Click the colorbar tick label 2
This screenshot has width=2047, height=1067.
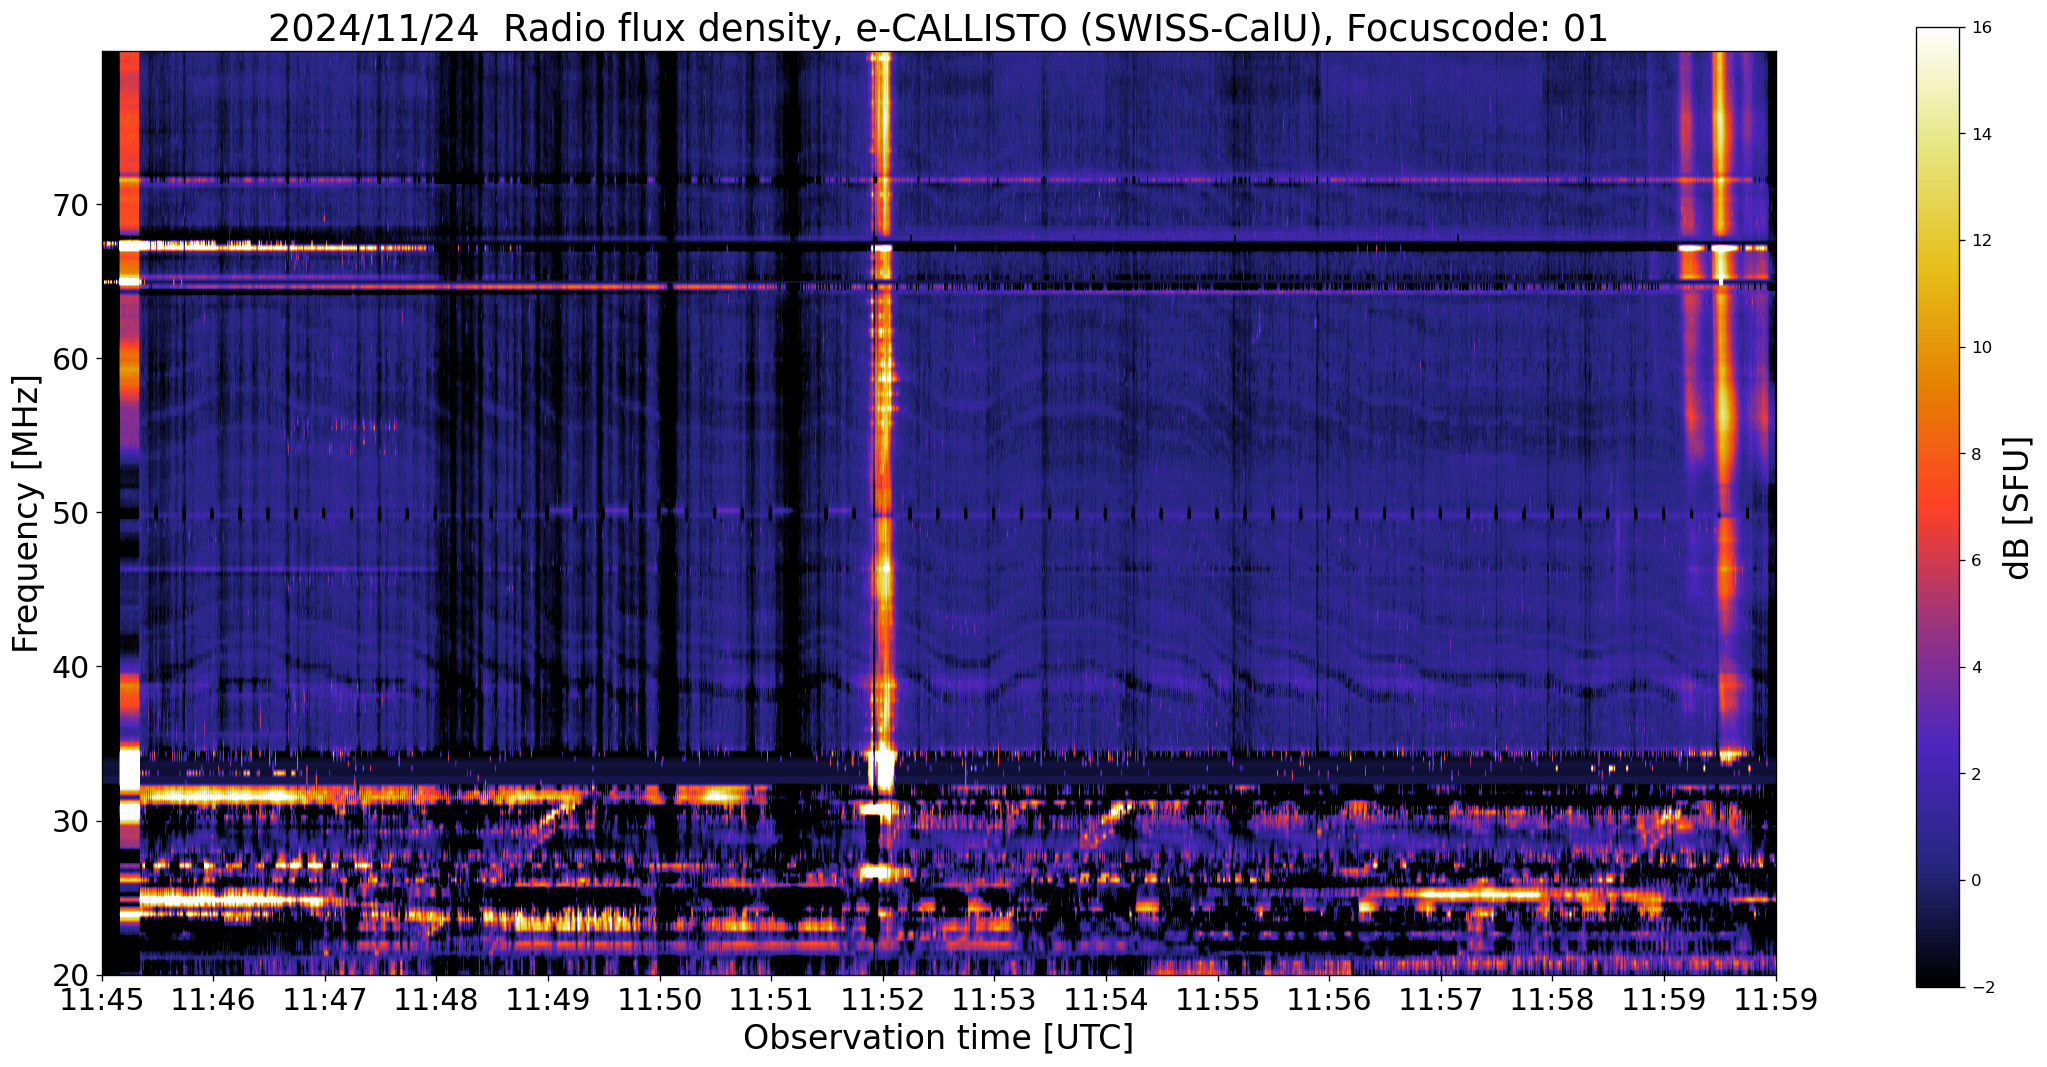pos(1977,774)
